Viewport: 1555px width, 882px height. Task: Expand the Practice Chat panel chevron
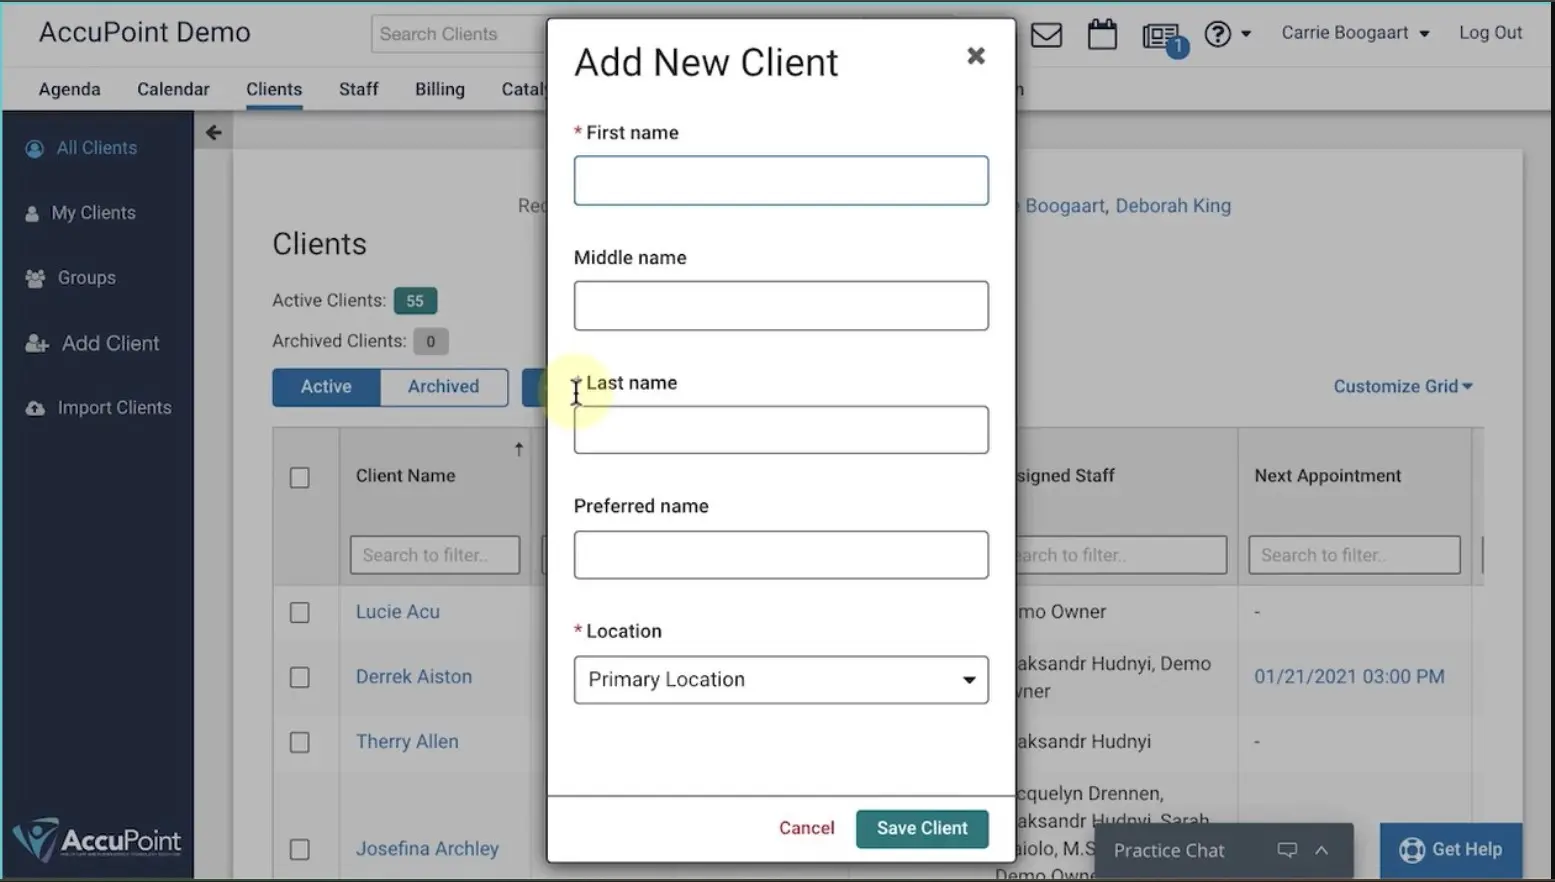click(1321, 850)
